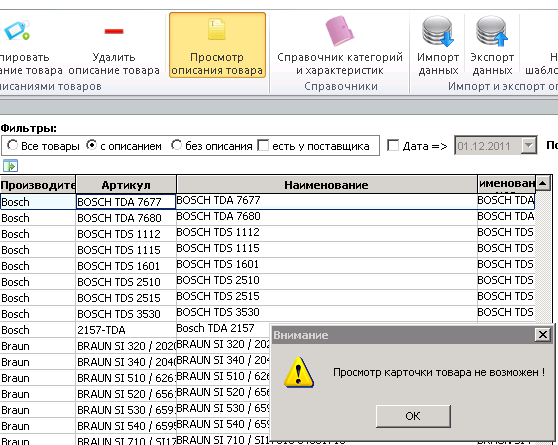The height and width of the screenshot is (445, 558).
Task: Select article cell BOSCH TDA 7680
Action: tap(126, 218)
